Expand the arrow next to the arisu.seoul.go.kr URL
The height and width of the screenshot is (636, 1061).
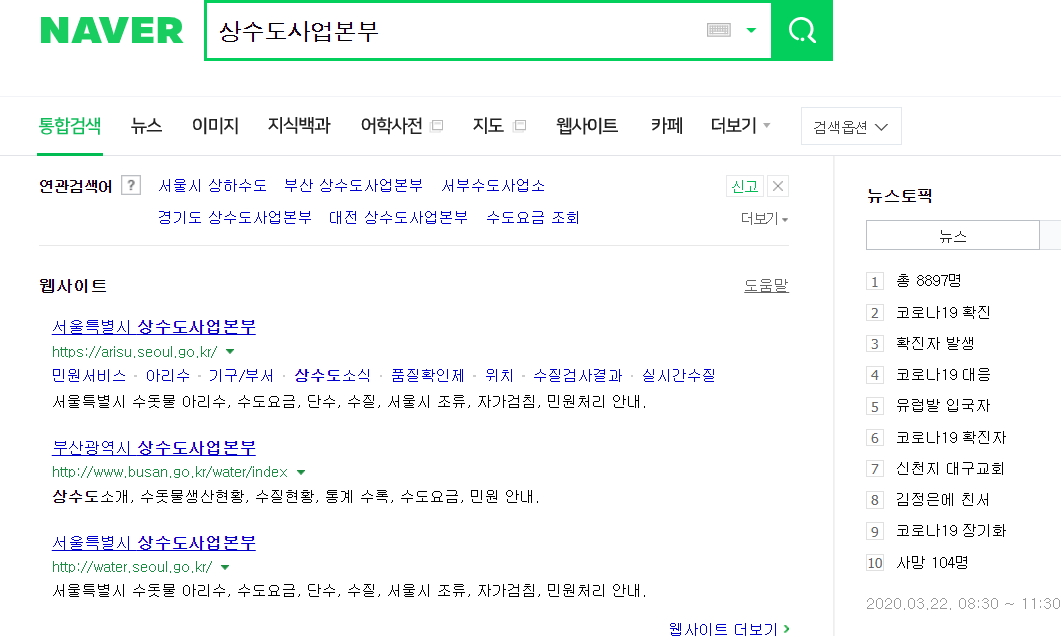coord(230,352)
